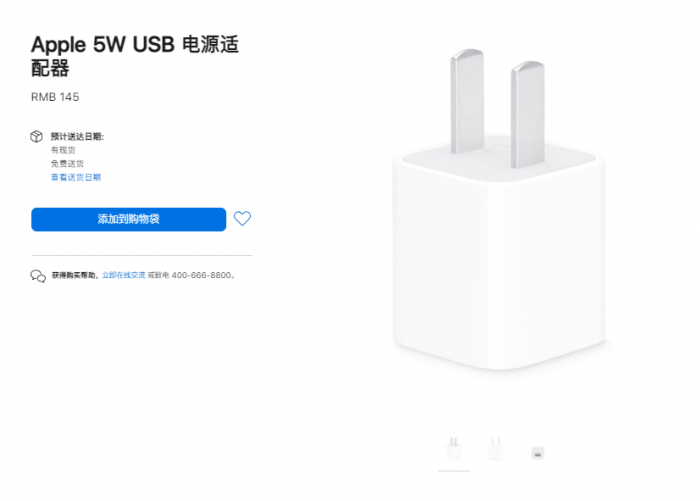Start chat via 立即在线交流 link
700x501 pixels.
(x=124, y=275)
